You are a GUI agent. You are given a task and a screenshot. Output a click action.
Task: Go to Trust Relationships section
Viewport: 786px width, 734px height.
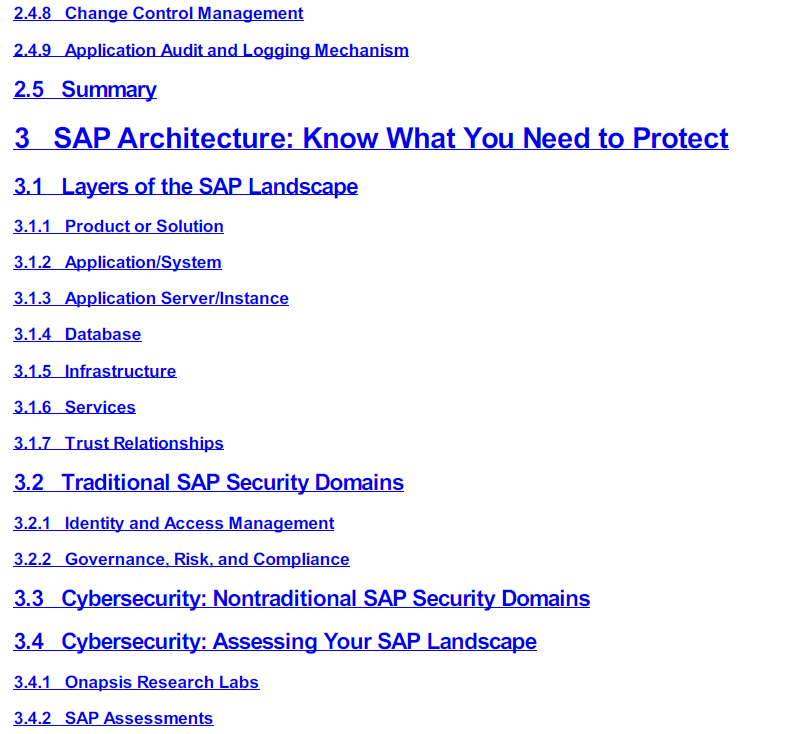point(144,443)
